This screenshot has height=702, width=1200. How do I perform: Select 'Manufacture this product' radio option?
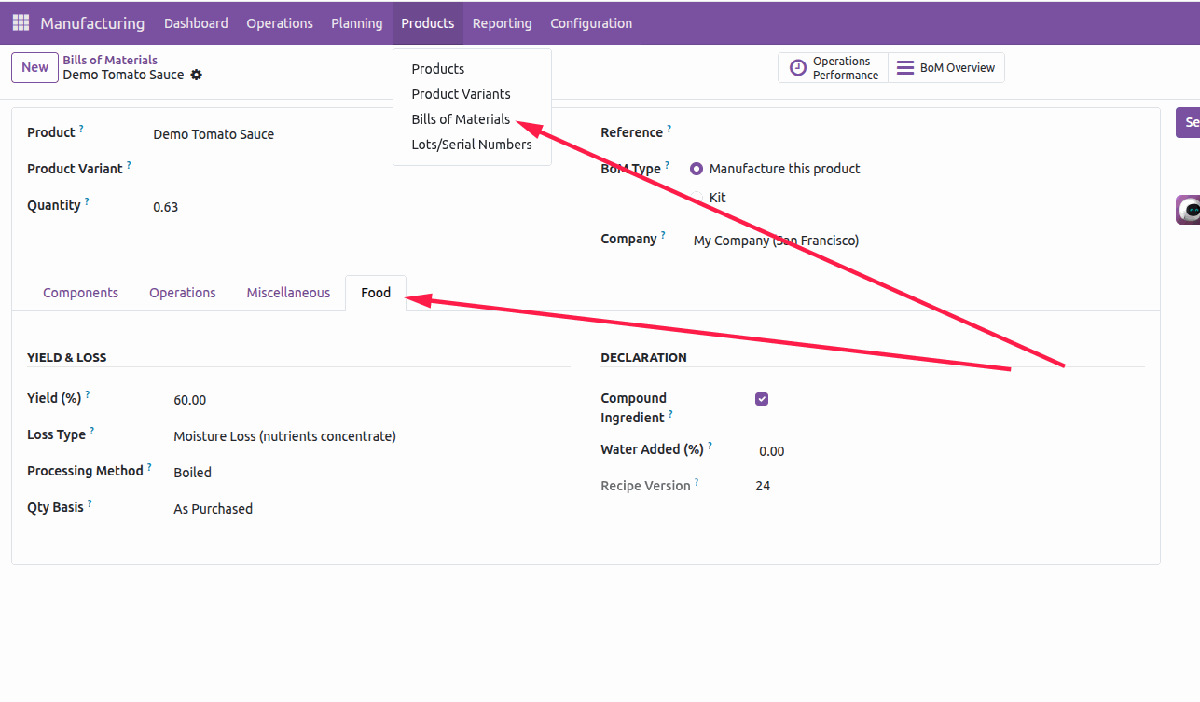pyautogui.click(x=696, y=169)
